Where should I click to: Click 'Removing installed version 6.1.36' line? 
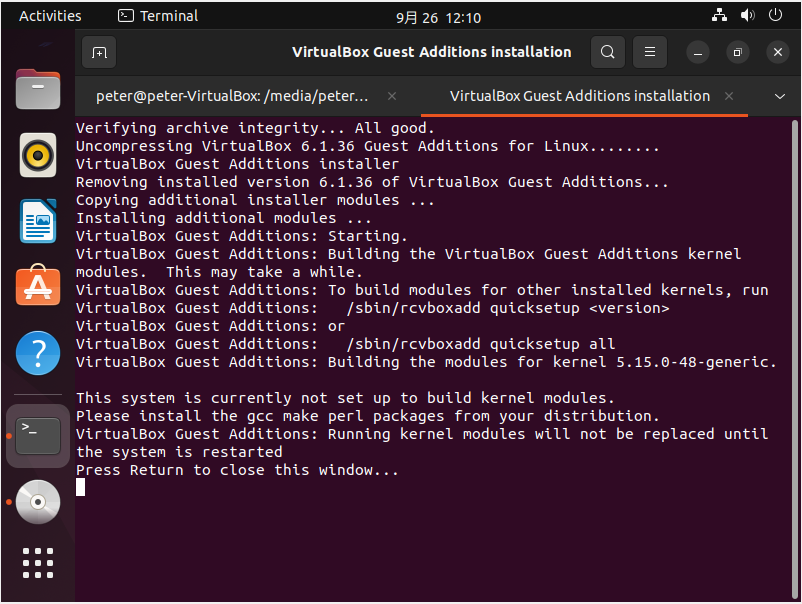tap(372, 182)
